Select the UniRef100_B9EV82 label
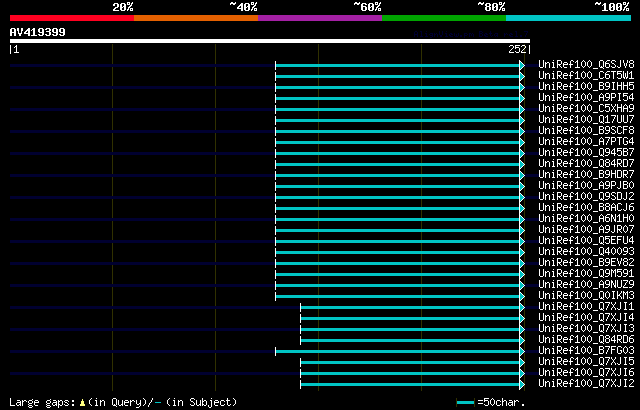Screen dimensions: 640x410 click(x=586, y=263)
